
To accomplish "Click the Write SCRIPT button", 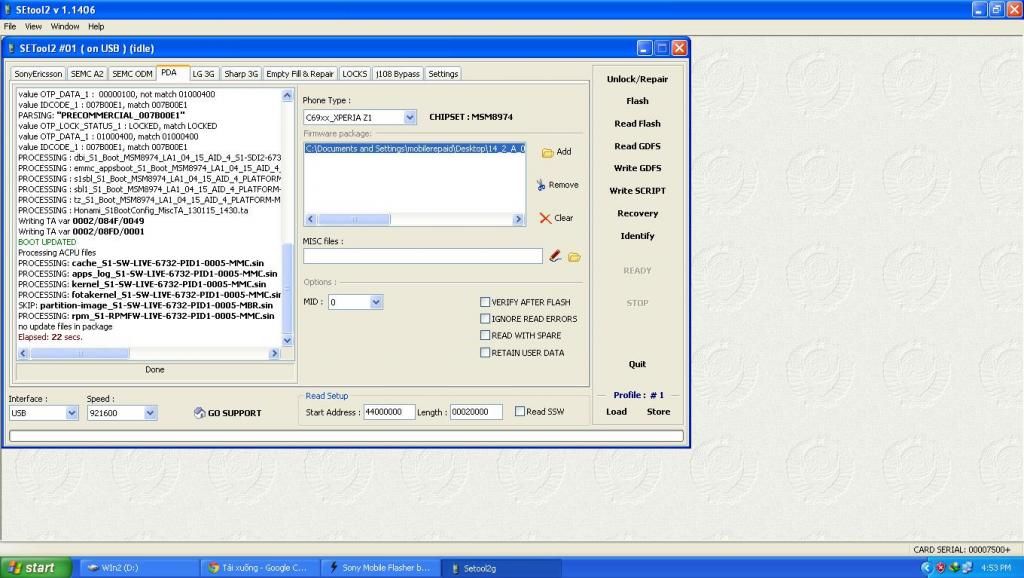I will (x=637, y=191).
